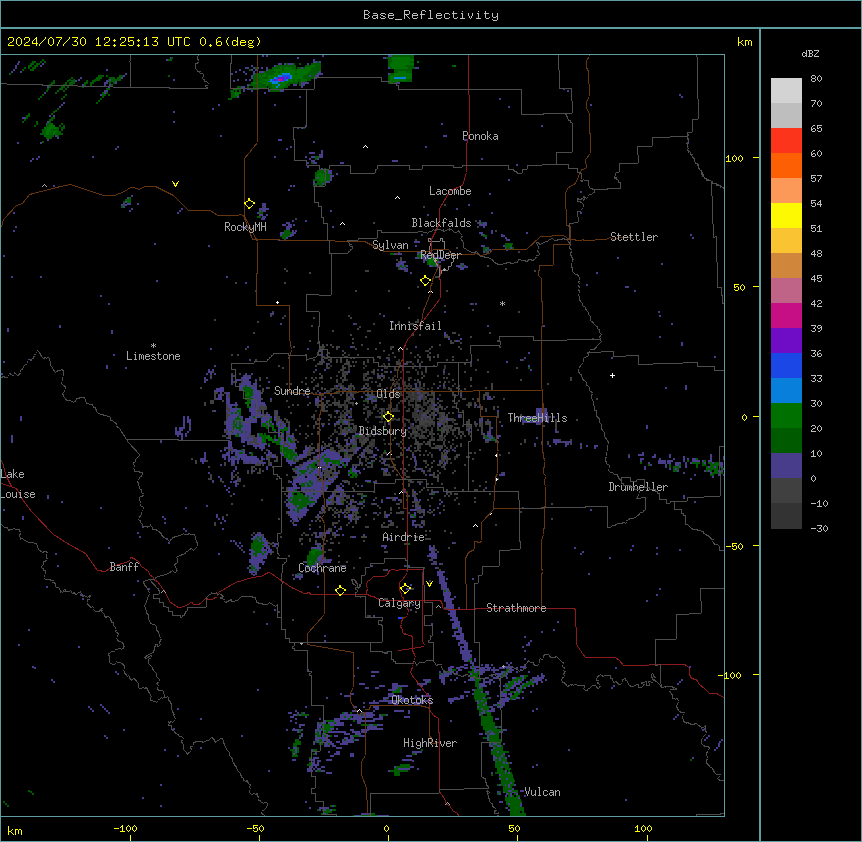
Task: Pick the bright yellow legend swatch between 51 and 54
Action: tap(786, 215)
